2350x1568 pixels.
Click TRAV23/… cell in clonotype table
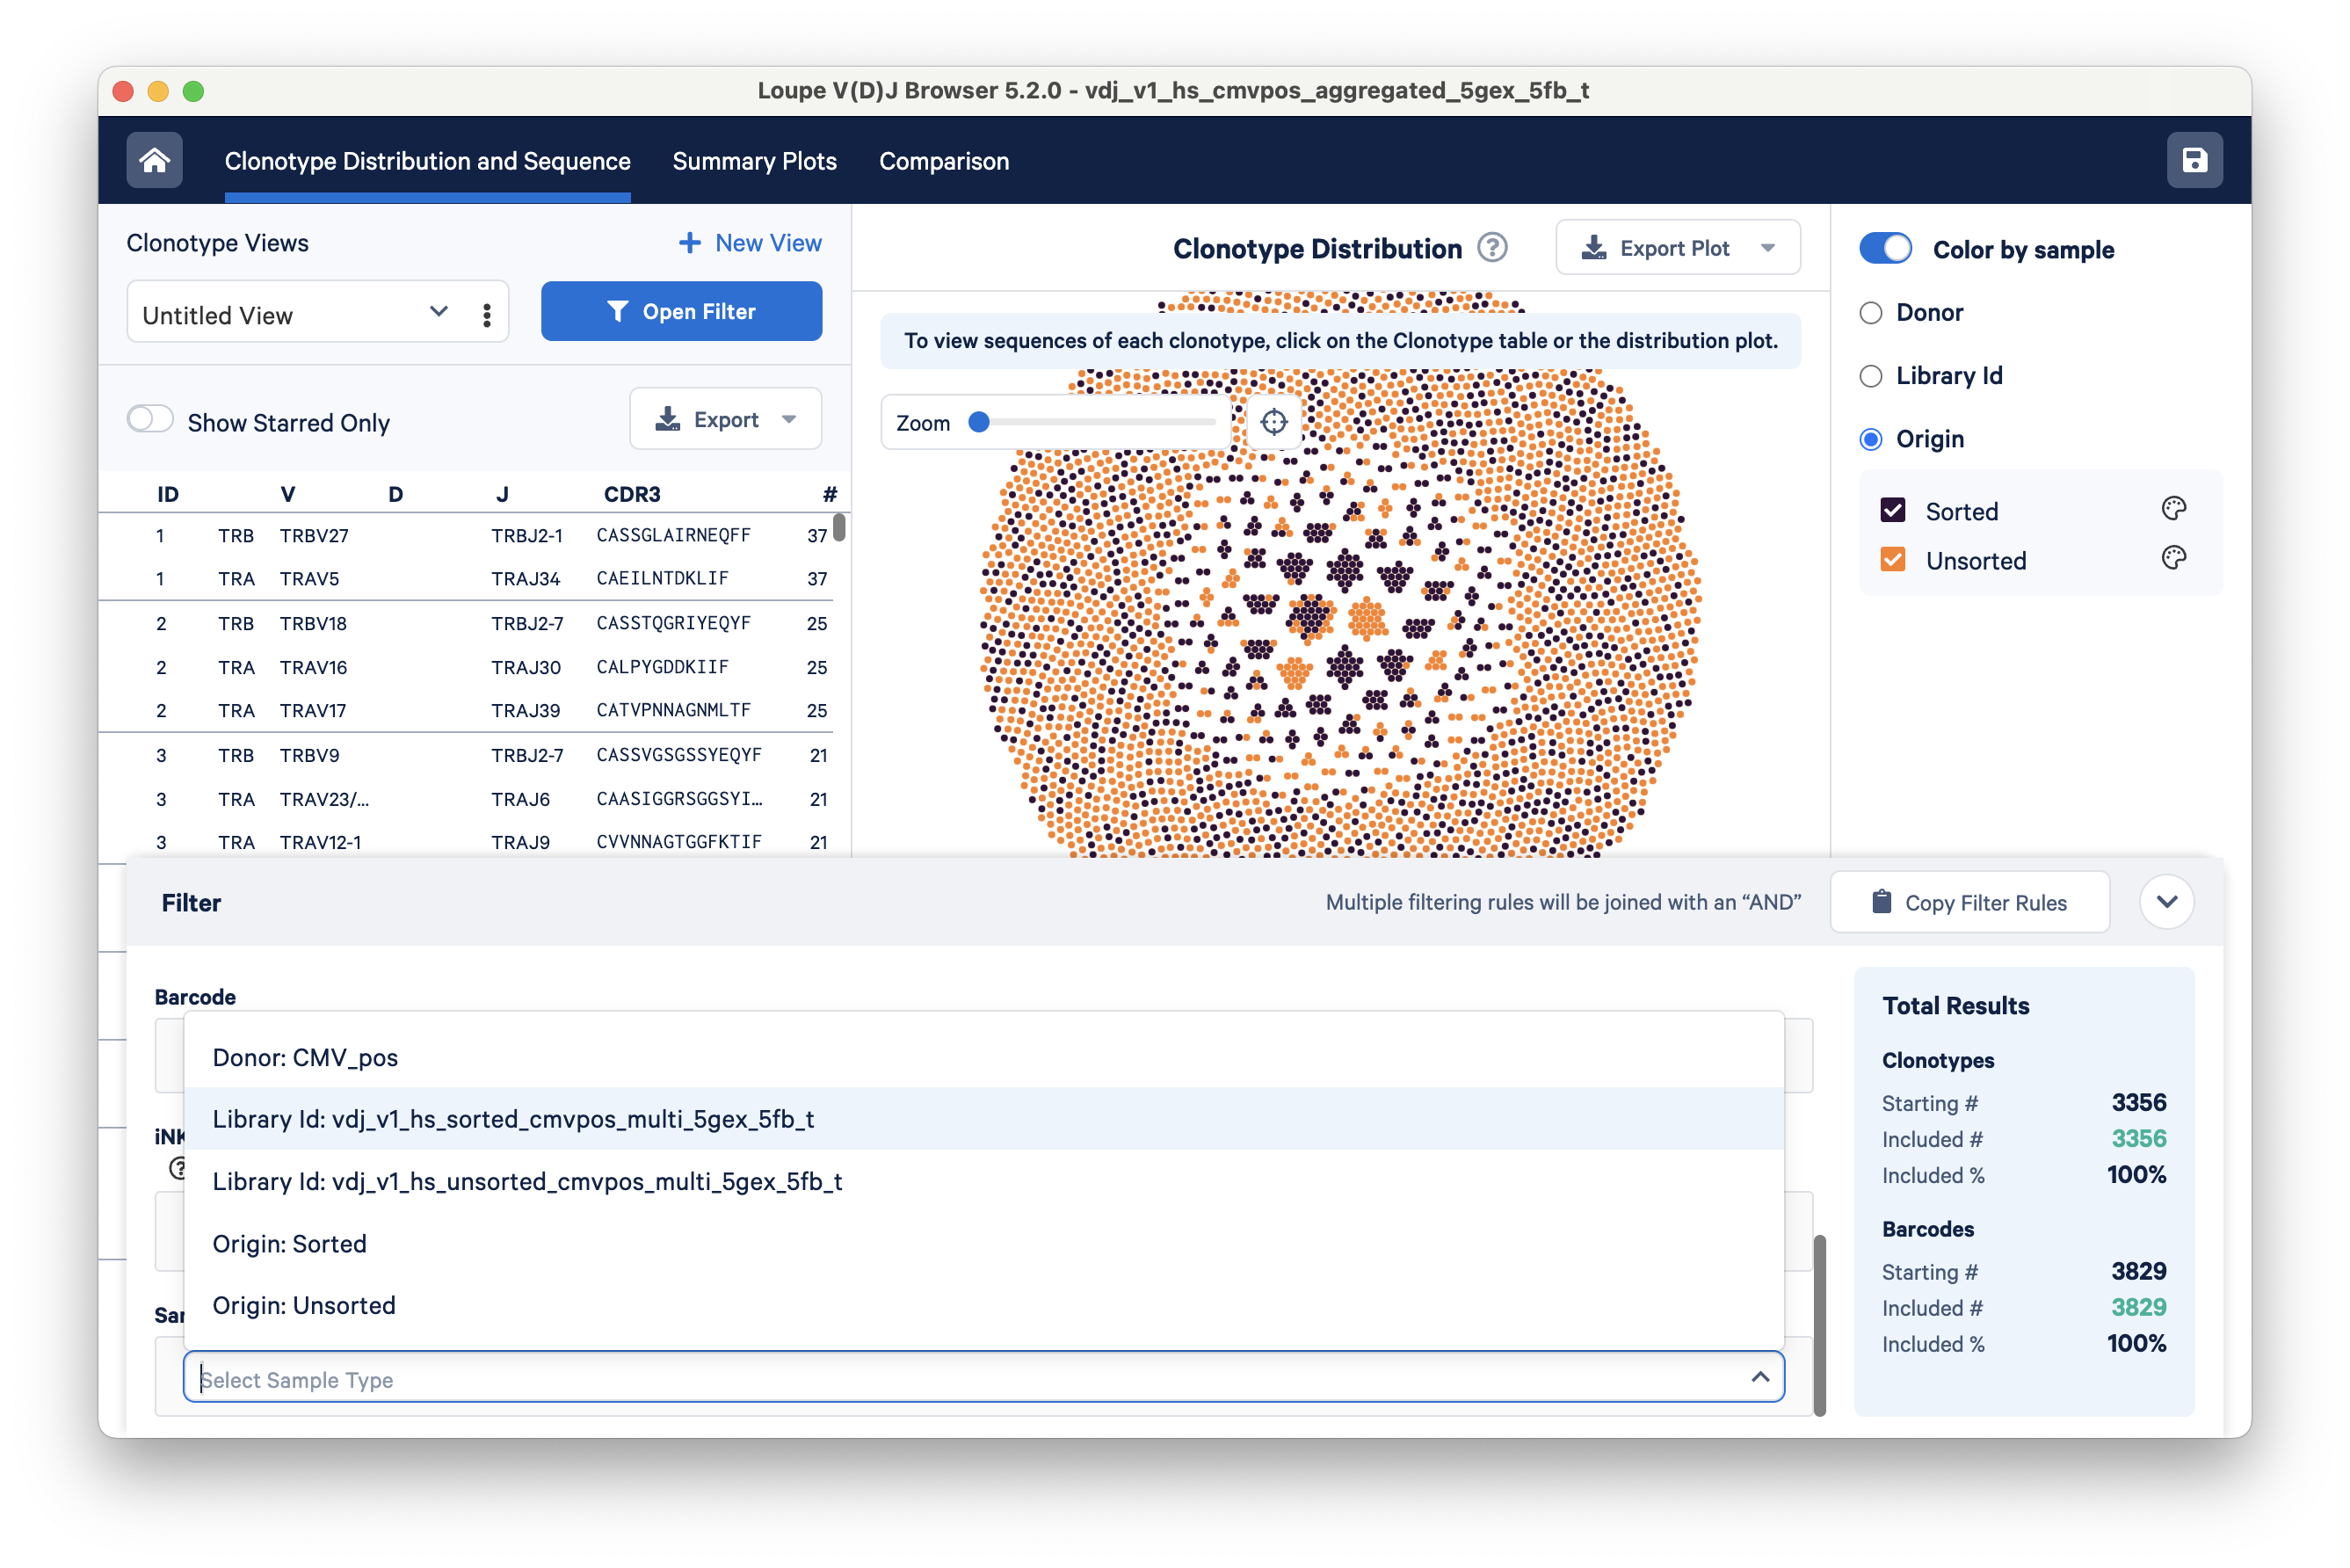(324, 799)
